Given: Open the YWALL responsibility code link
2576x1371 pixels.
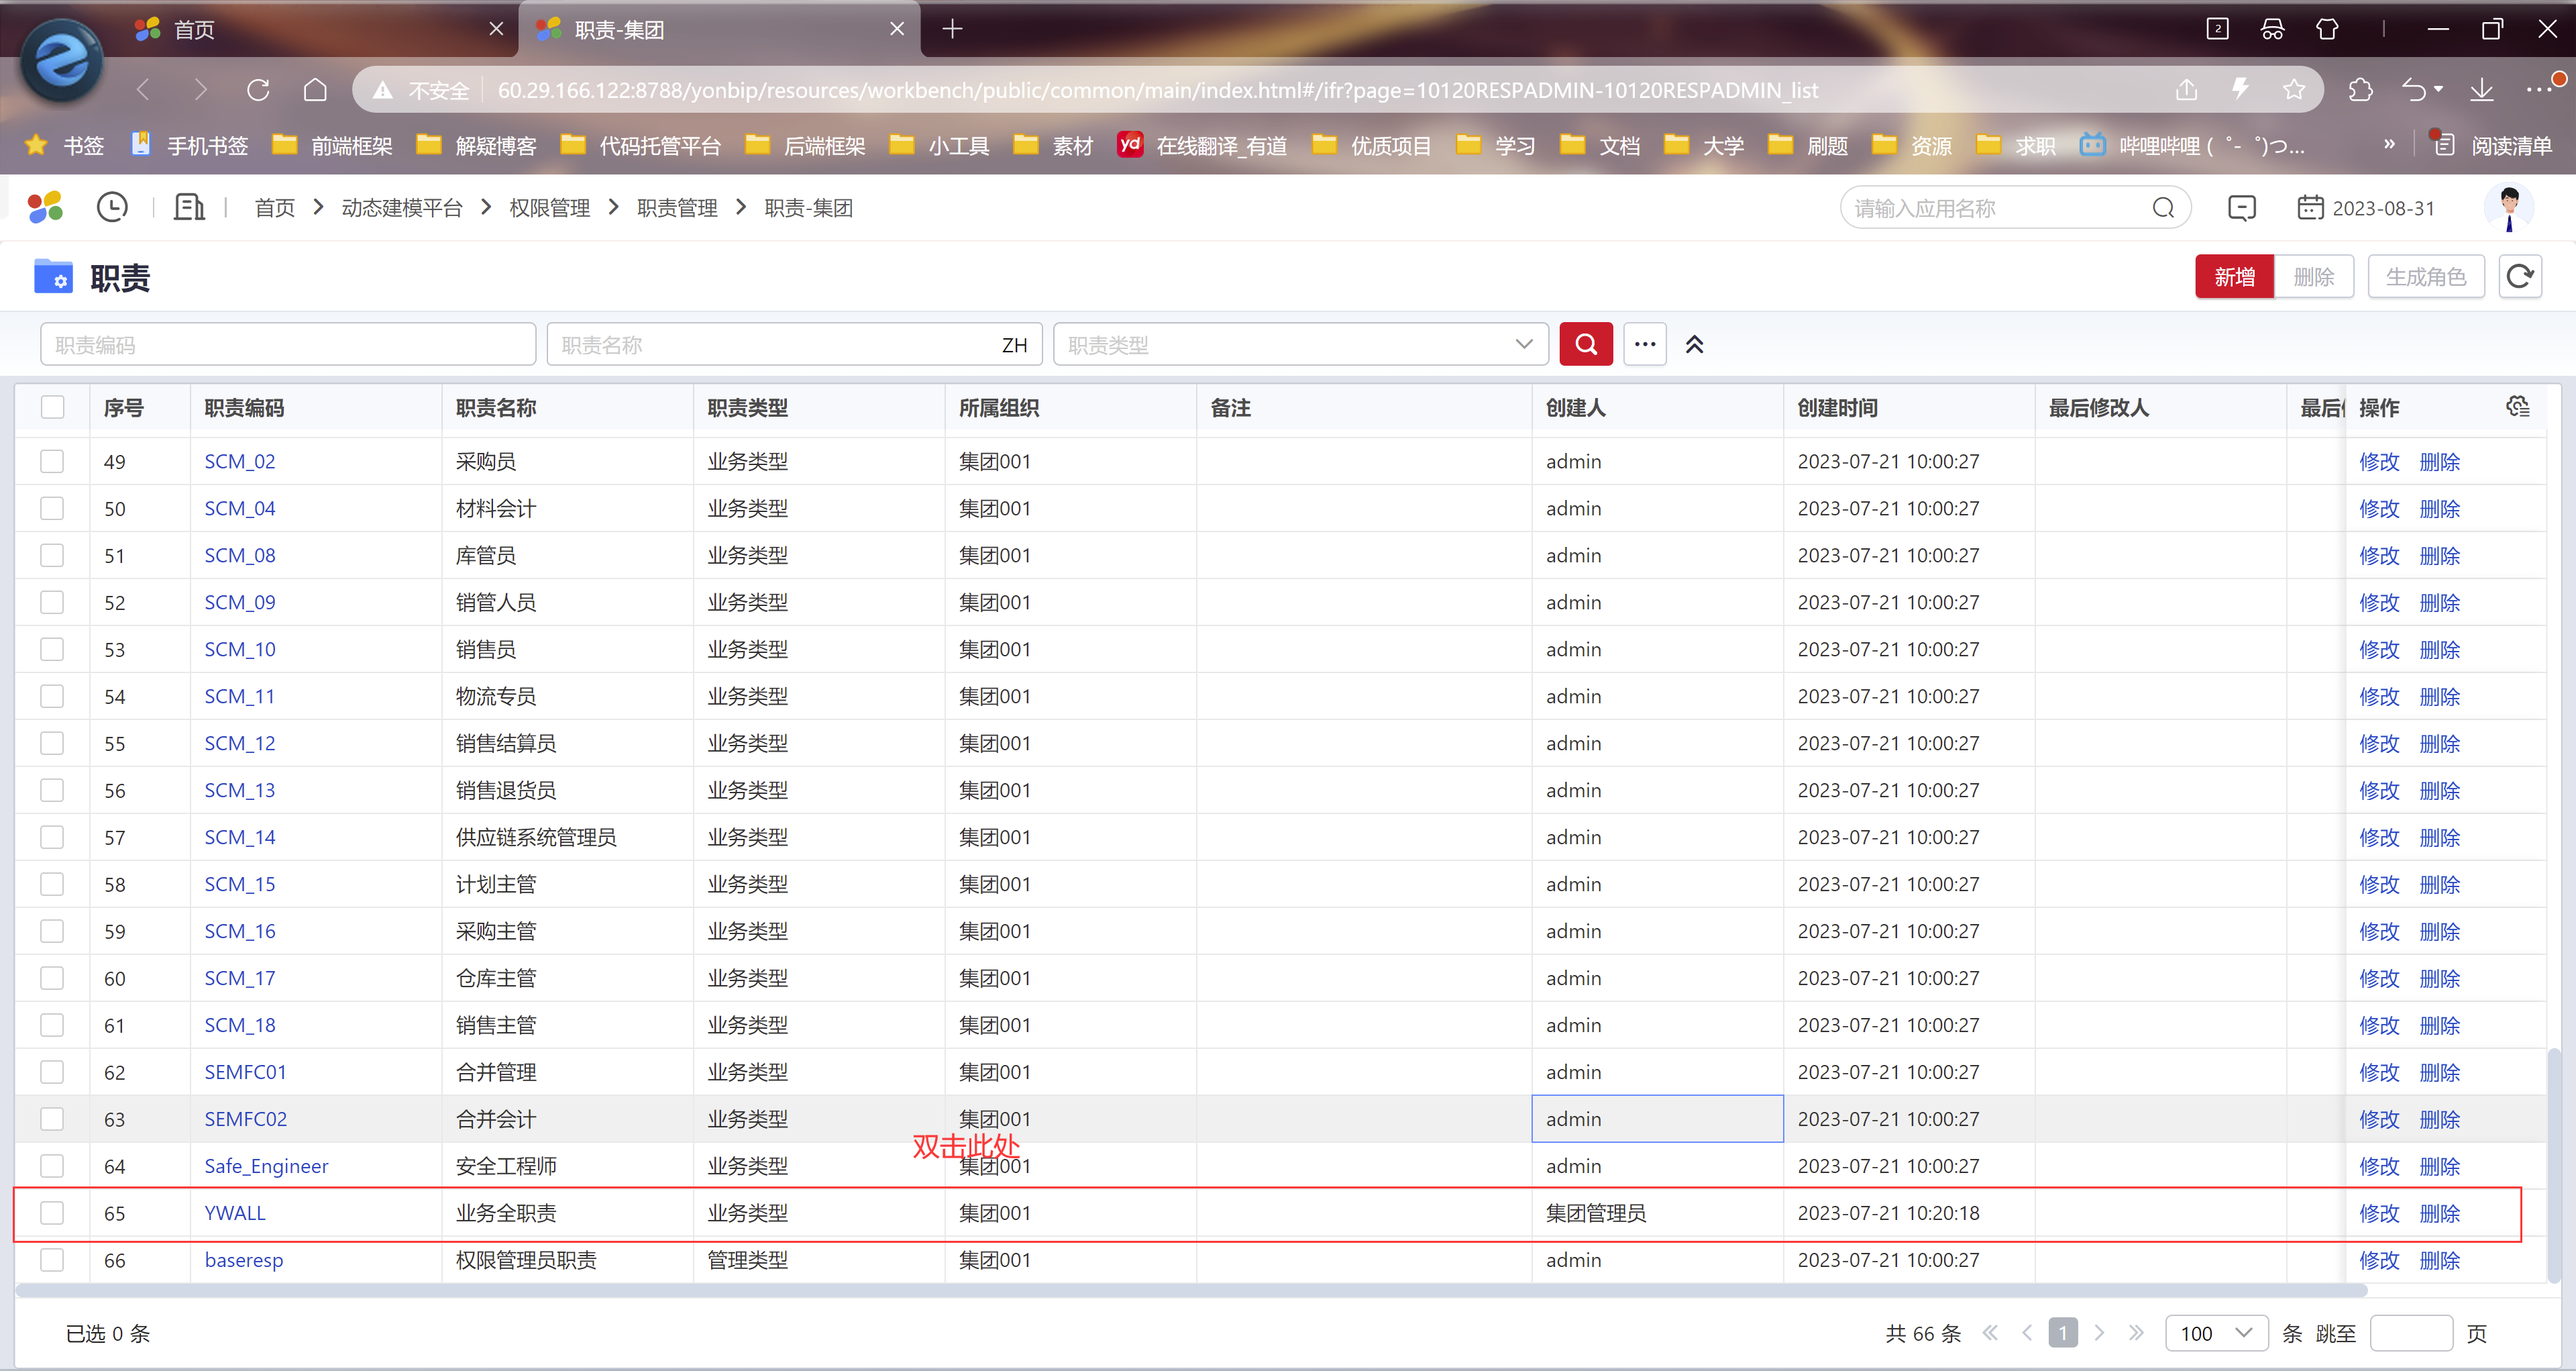Looking at the screenshot, I should pyautogui.click(x=235, y=1213).
